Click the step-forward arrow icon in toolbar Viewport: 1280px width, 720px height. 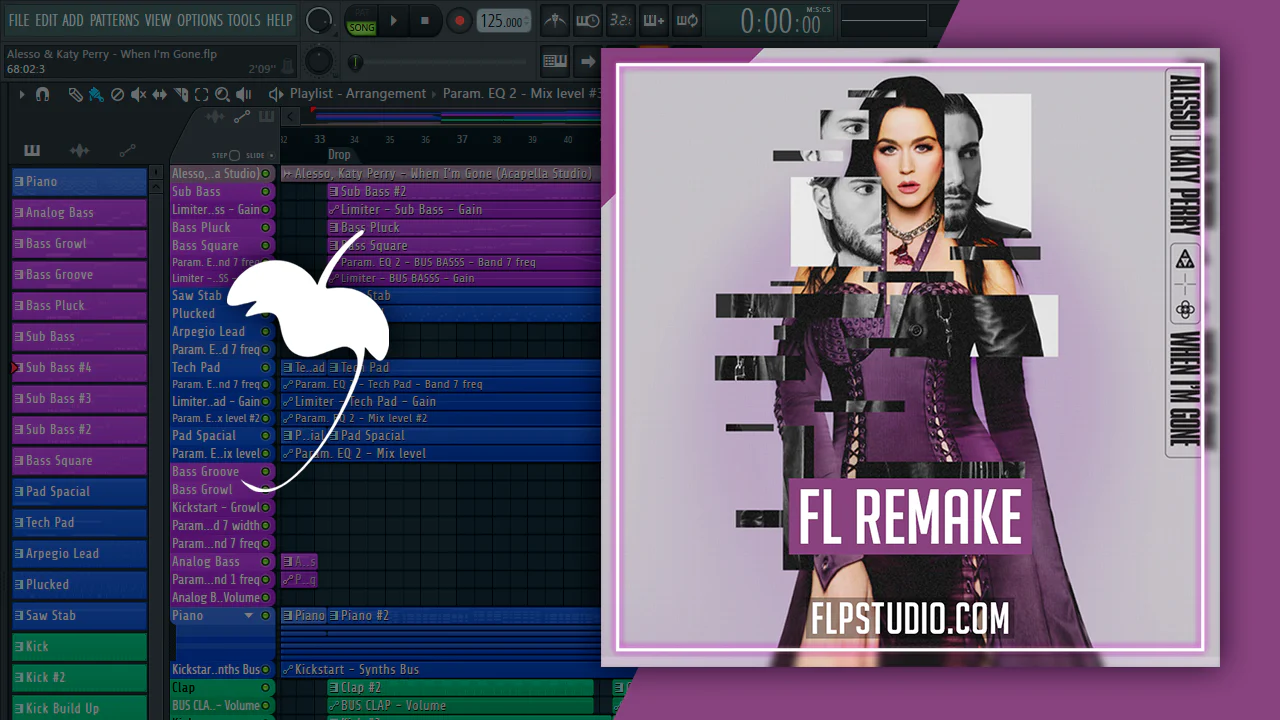[x=588, y=61]
